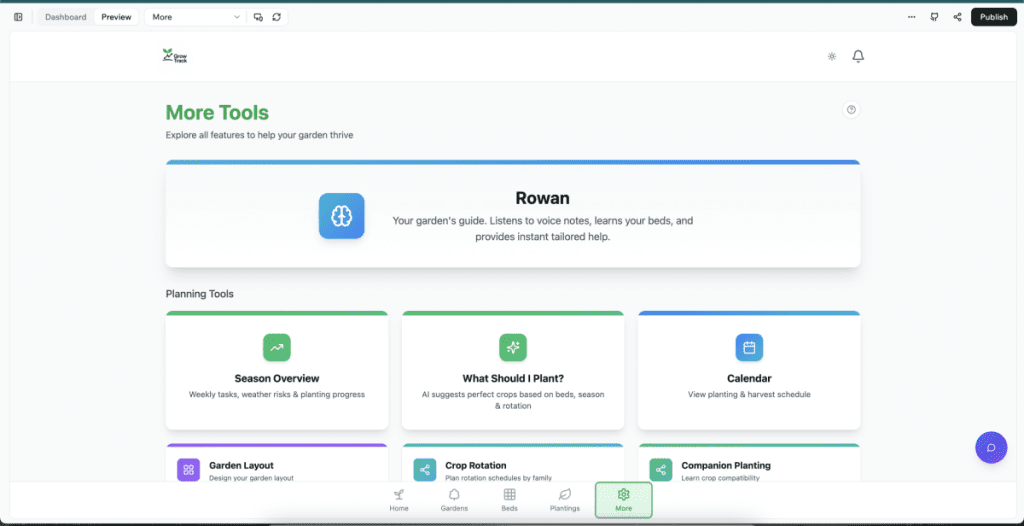Click the More Tools heading
Image resolution: width=1024 pixels, height=526 pixels.
point(217,112)
